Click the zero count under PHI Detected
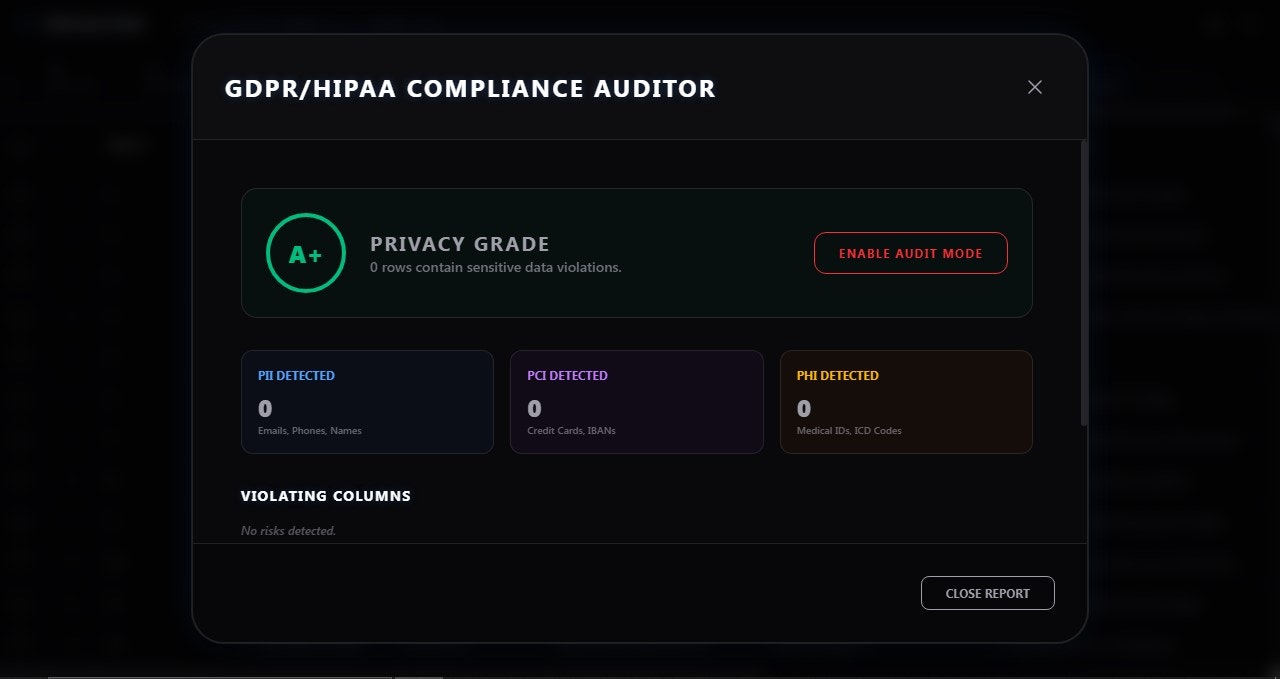This screenshot has height=679, width=1280. pos(803,408)
